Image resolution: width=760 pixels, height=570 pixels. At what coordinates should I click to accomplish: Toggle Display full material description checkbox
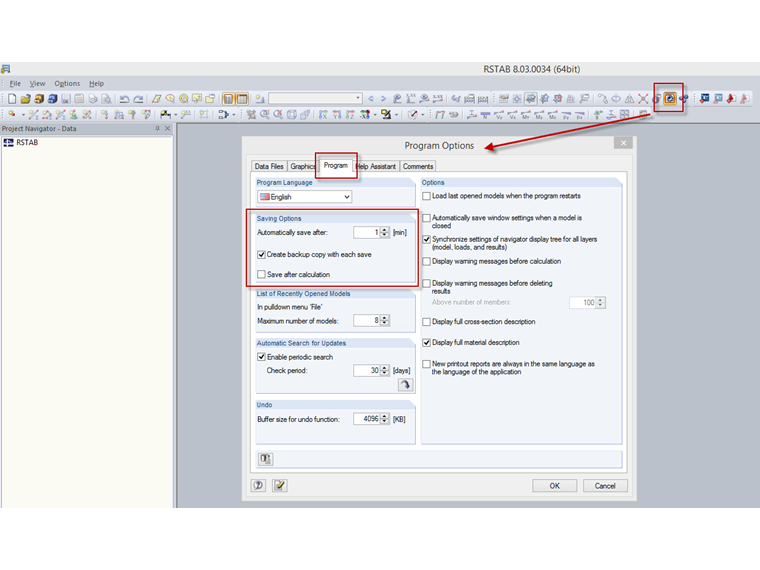(427, 343)
